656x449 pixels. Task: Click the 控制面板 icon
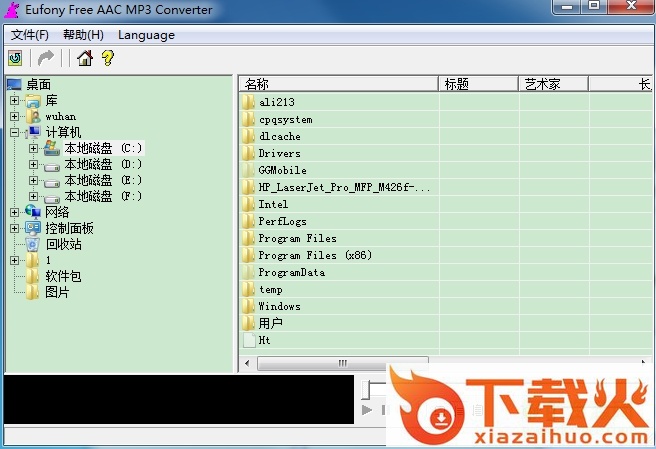point(33,228)
